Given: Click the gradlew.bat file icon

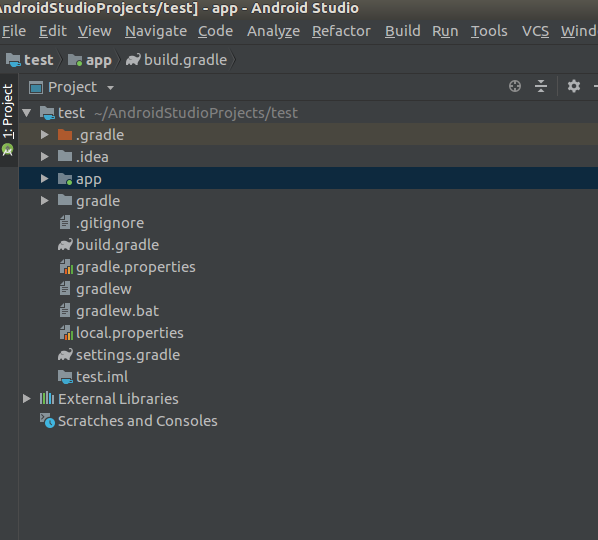Looking at the screenshot, I should 65,310.
